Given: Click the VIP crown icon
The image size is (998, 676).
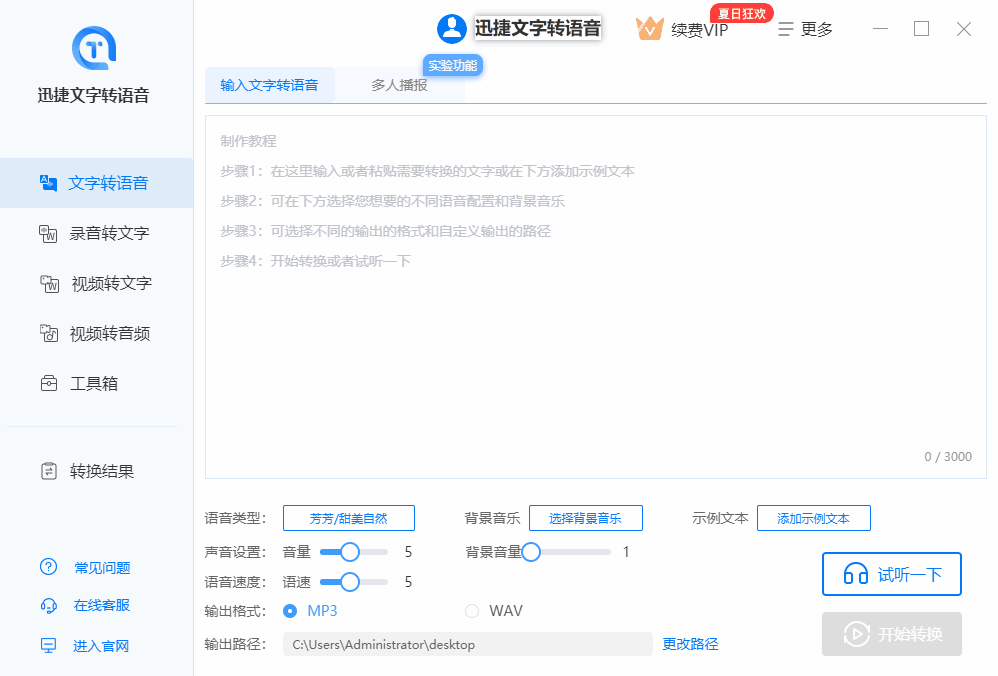Looking at the screenshot, I should (x=650, y=29).
